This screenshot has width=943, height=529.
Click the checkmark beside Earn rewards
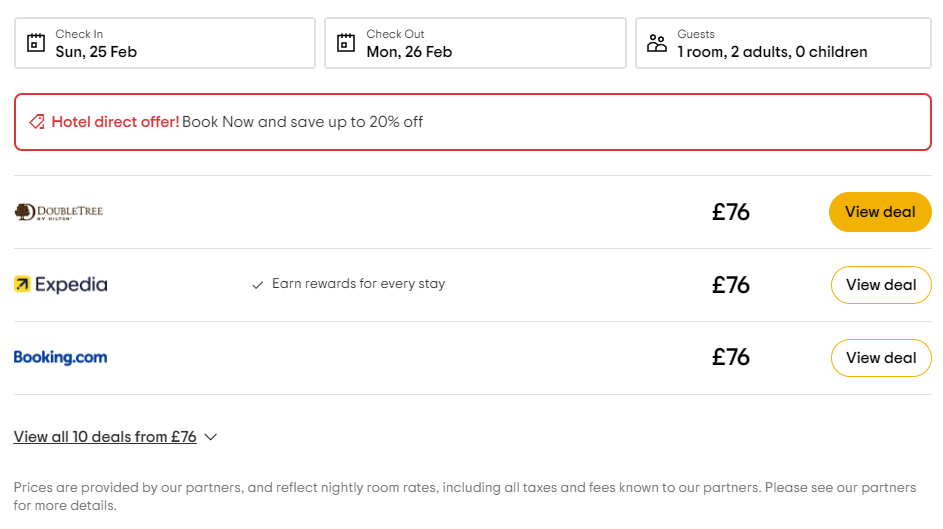coord(258,285)
